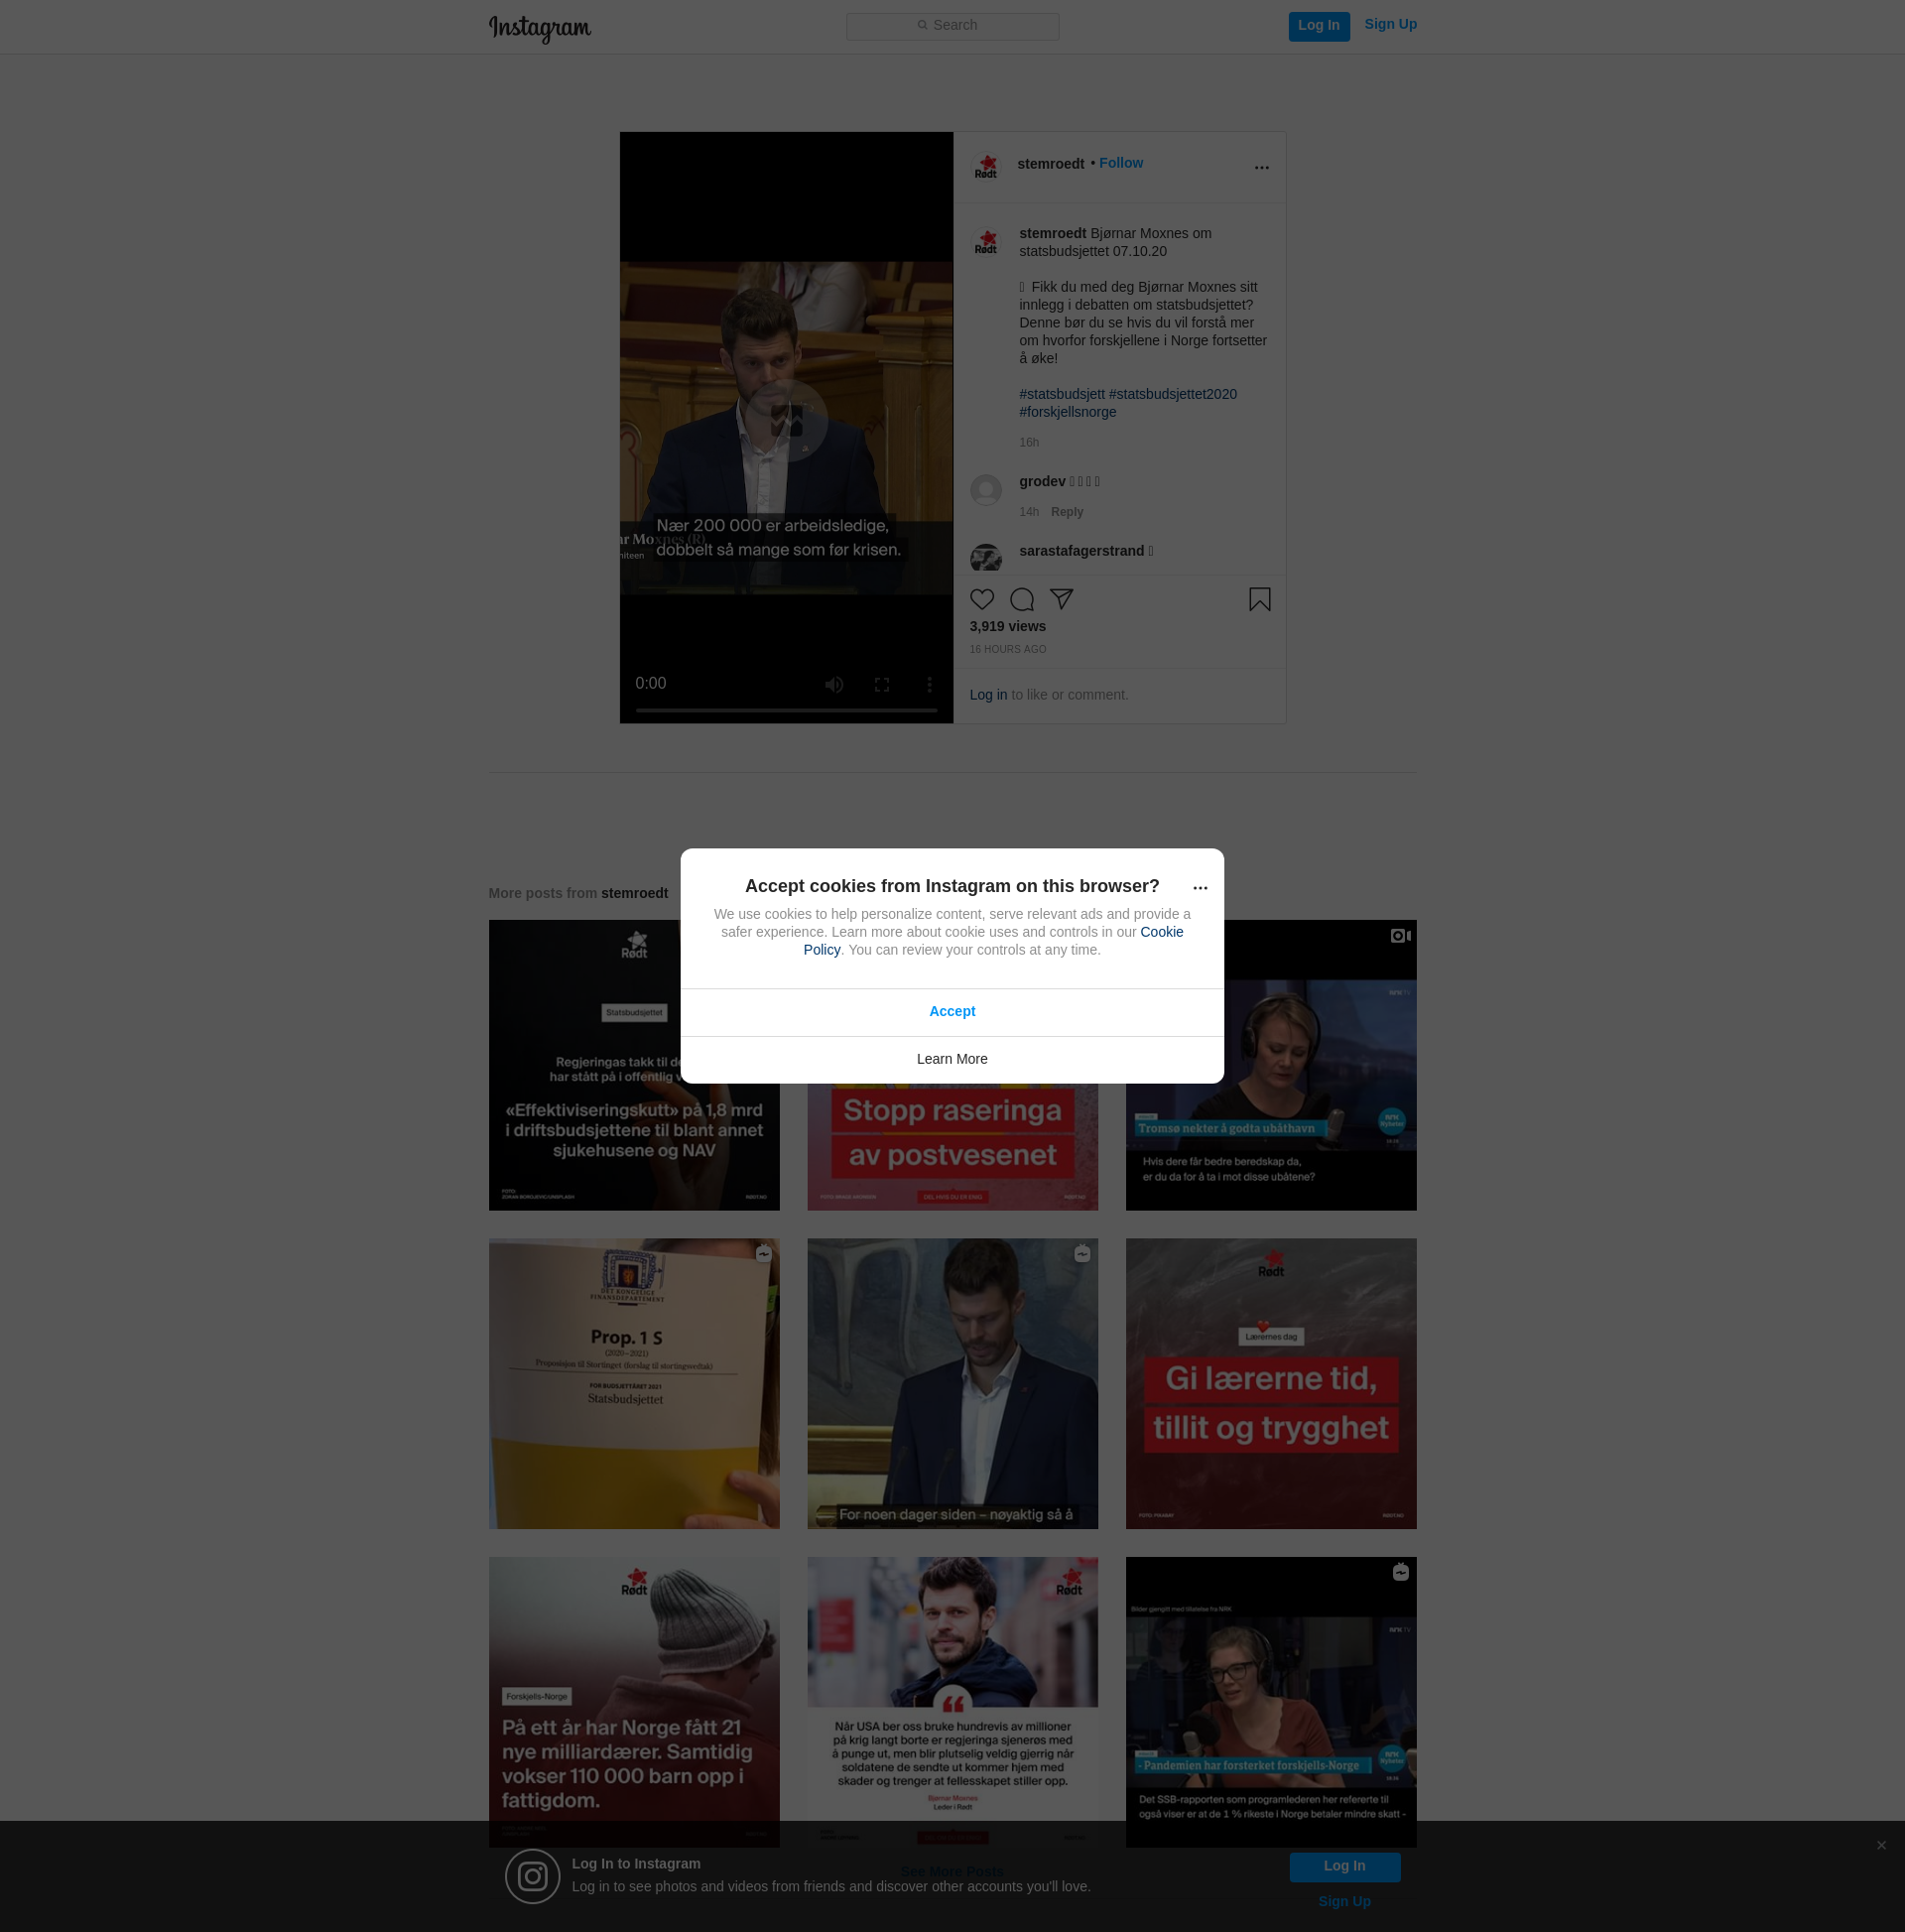1905x1932 pixels.
Task: Click the top Log In button
Action: tap(1318, 26)
